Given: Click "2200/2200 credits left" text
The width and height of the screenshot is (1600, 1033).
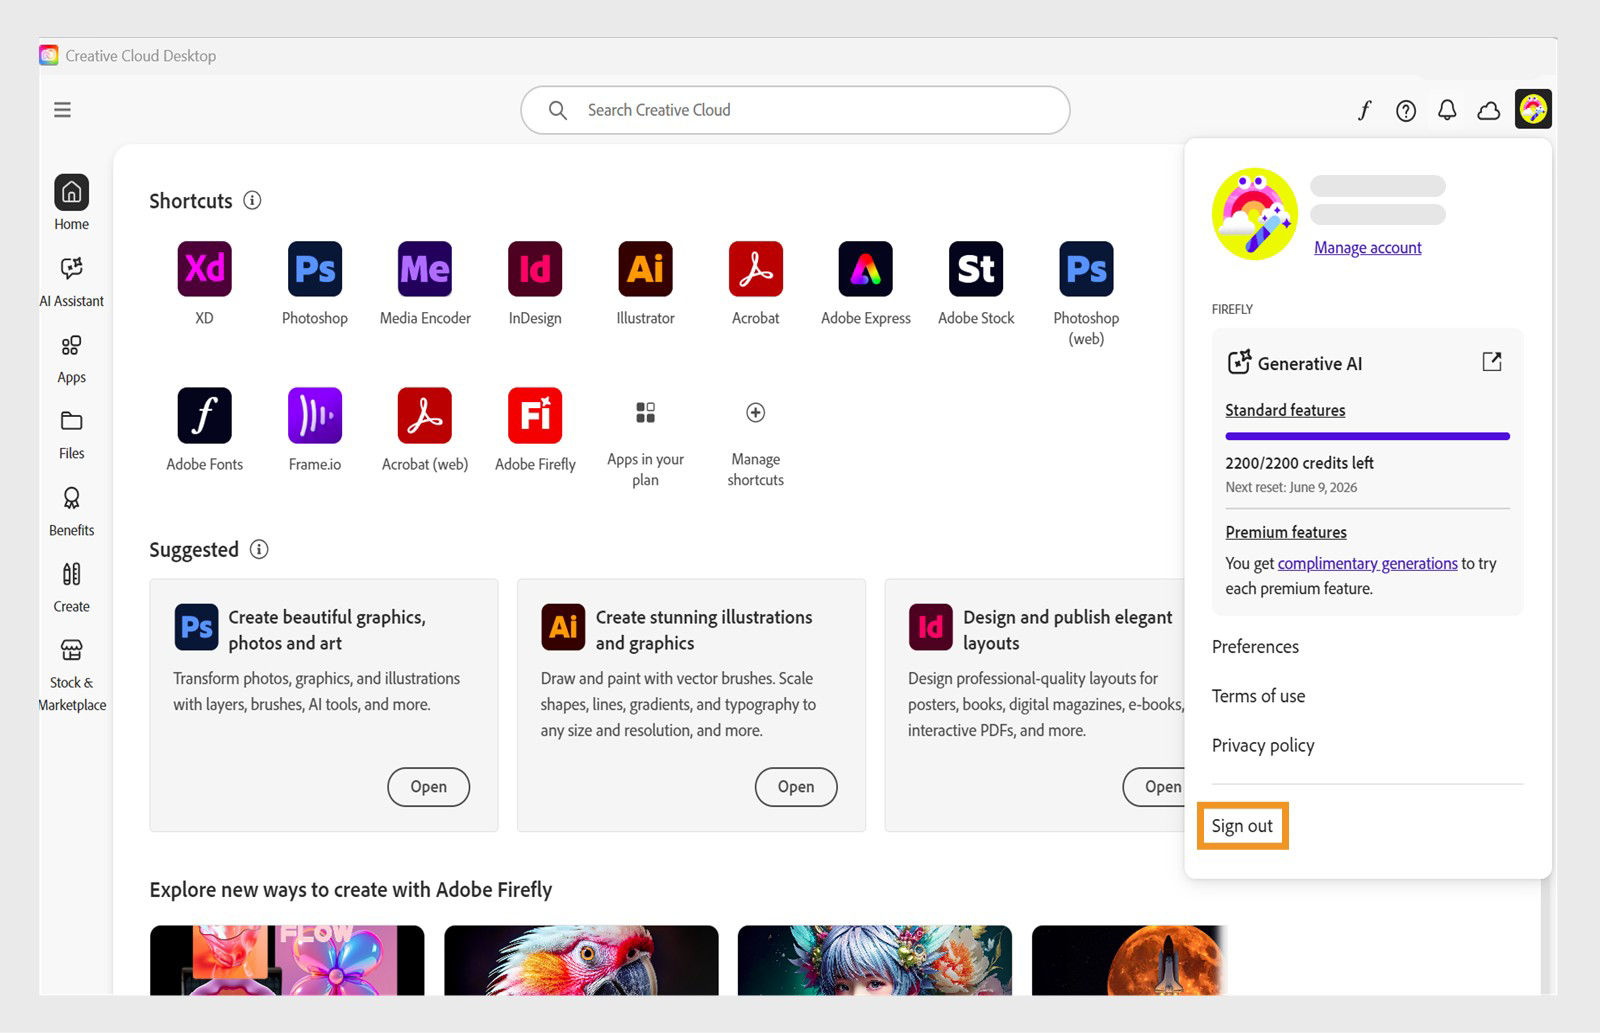Looking at the screenshot, I should click(1299, 463).
